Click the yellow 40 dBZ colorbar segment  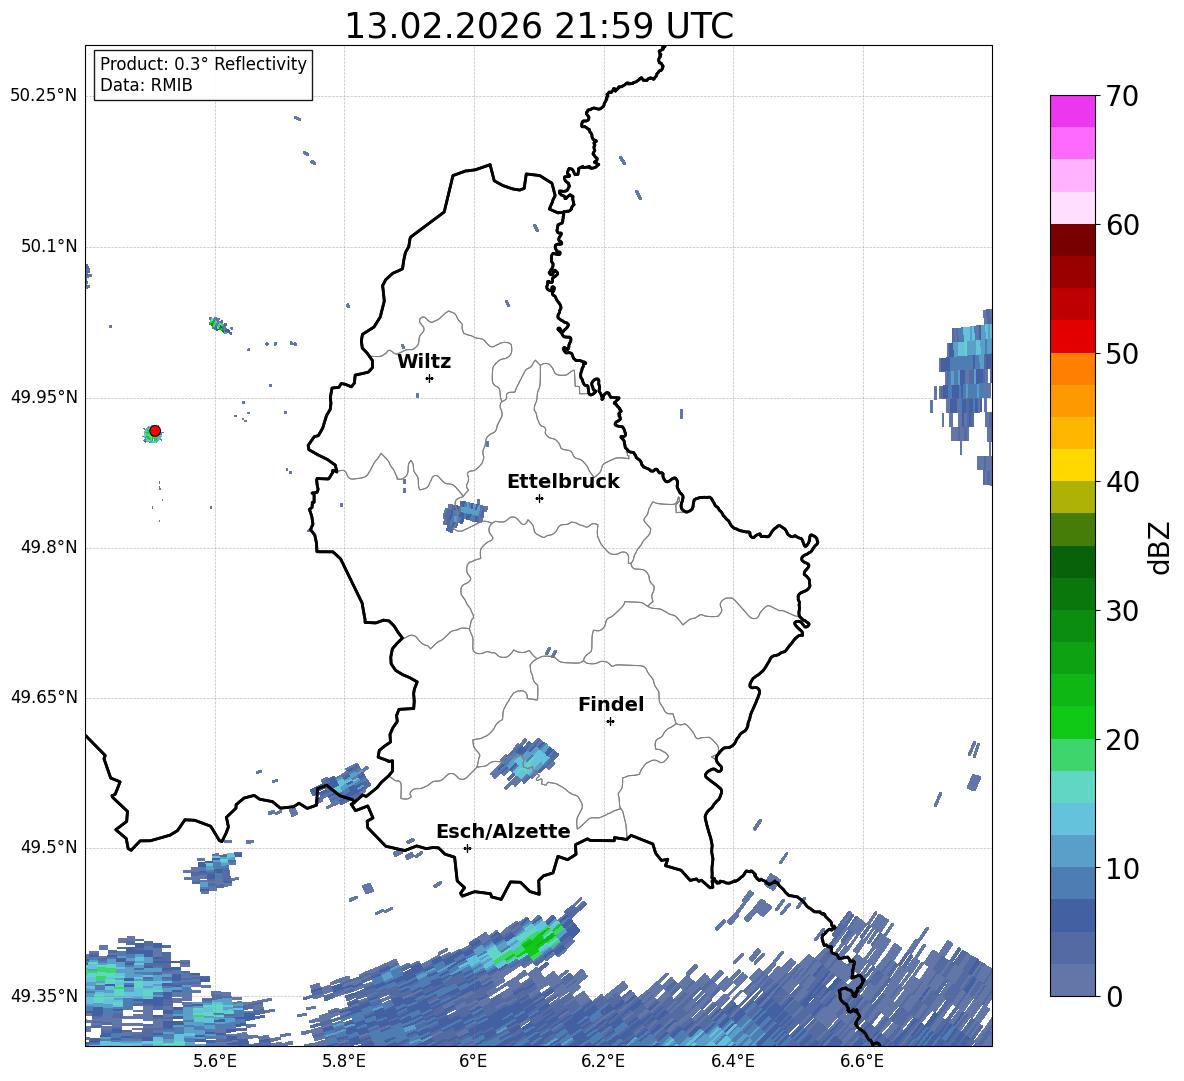tap(1072, 465)
